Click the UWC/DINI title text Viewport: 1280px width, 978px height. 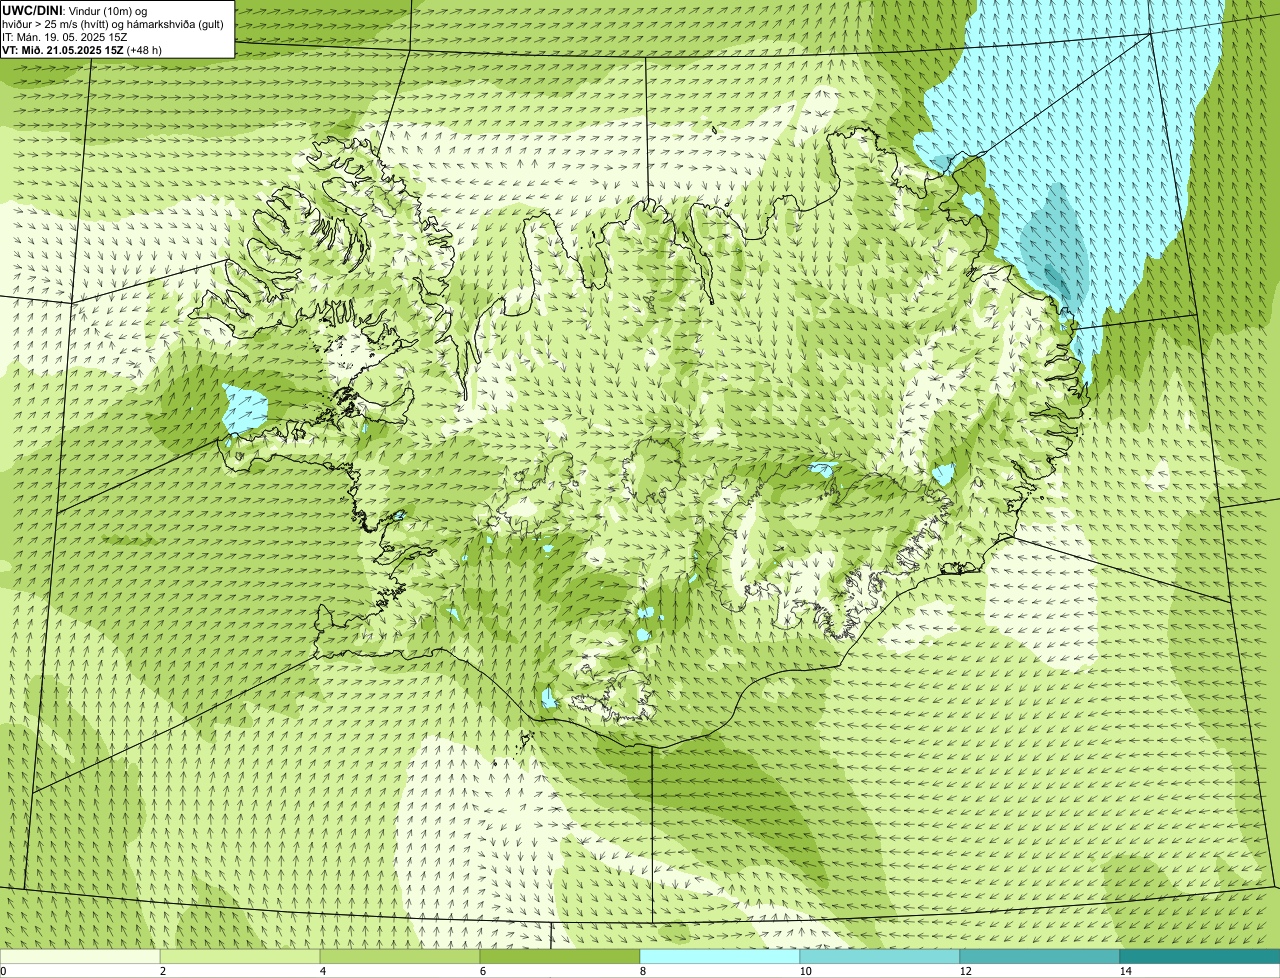click(33, 10)
